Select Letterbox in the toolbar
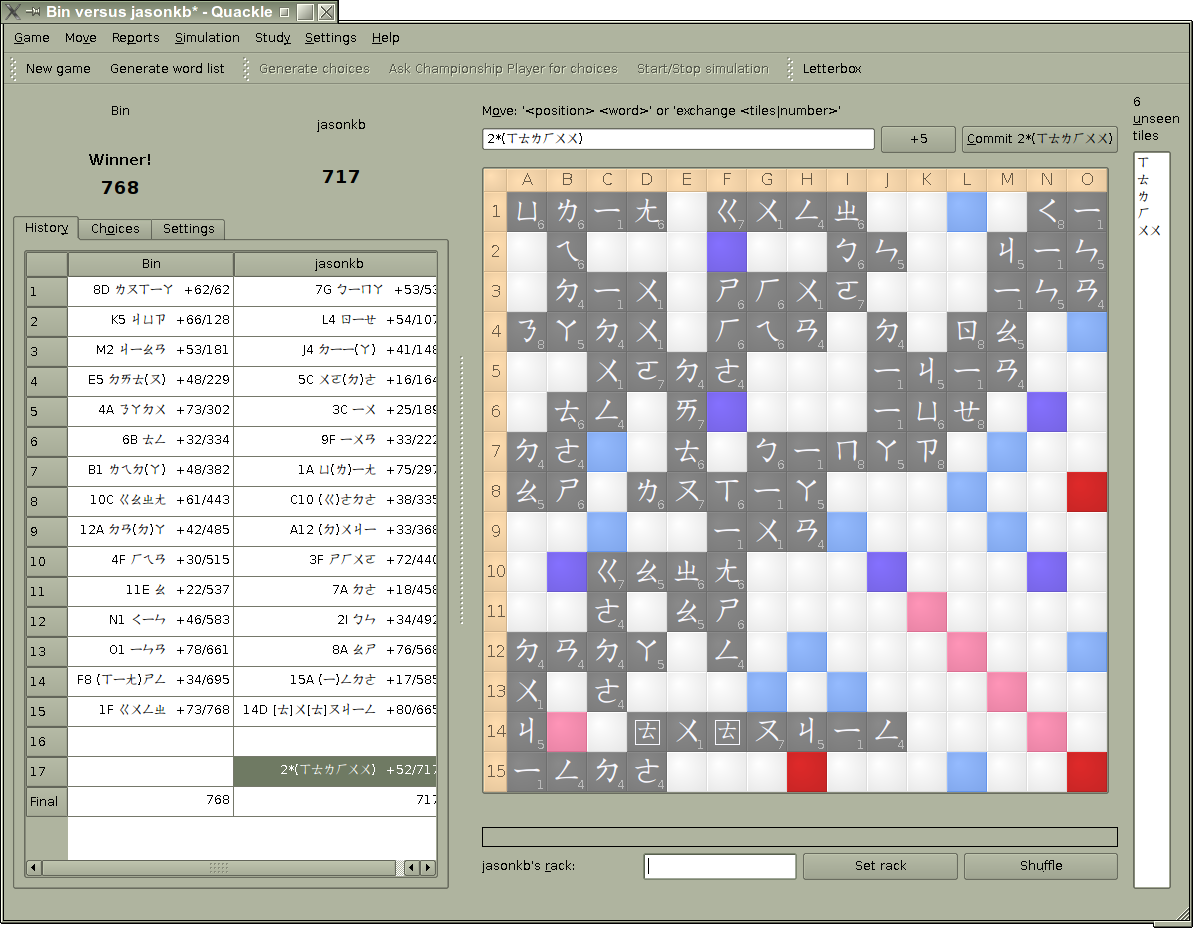 831,69
